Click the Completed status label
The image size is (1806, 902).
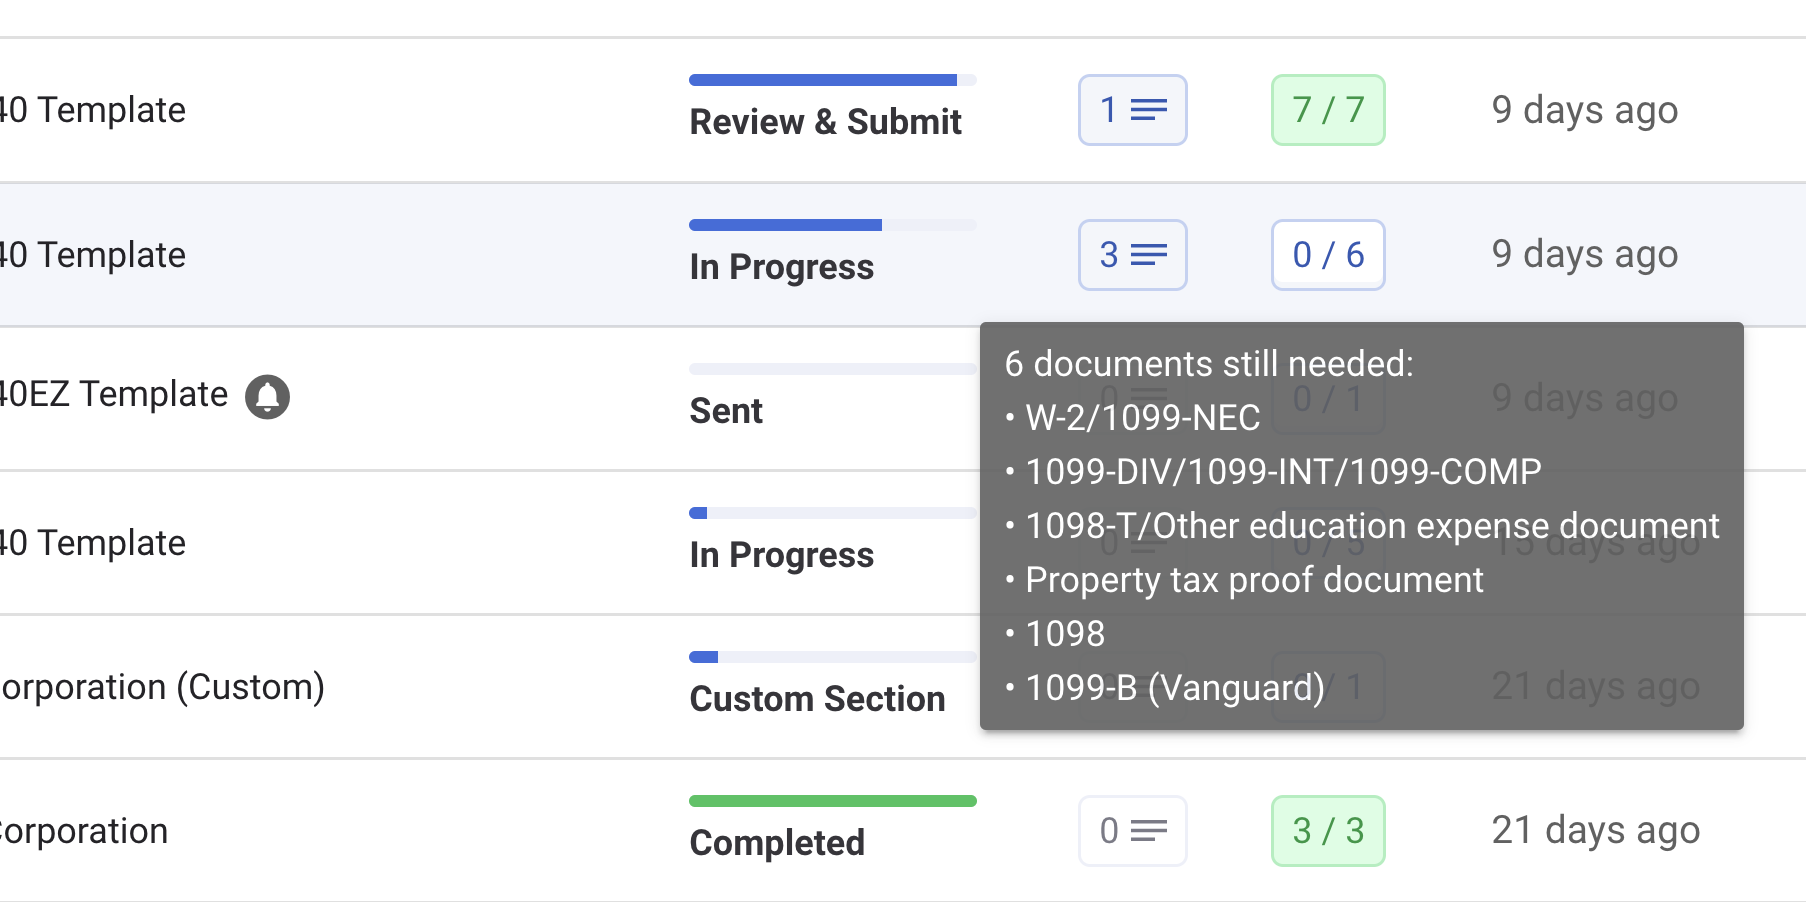point(777,843)
